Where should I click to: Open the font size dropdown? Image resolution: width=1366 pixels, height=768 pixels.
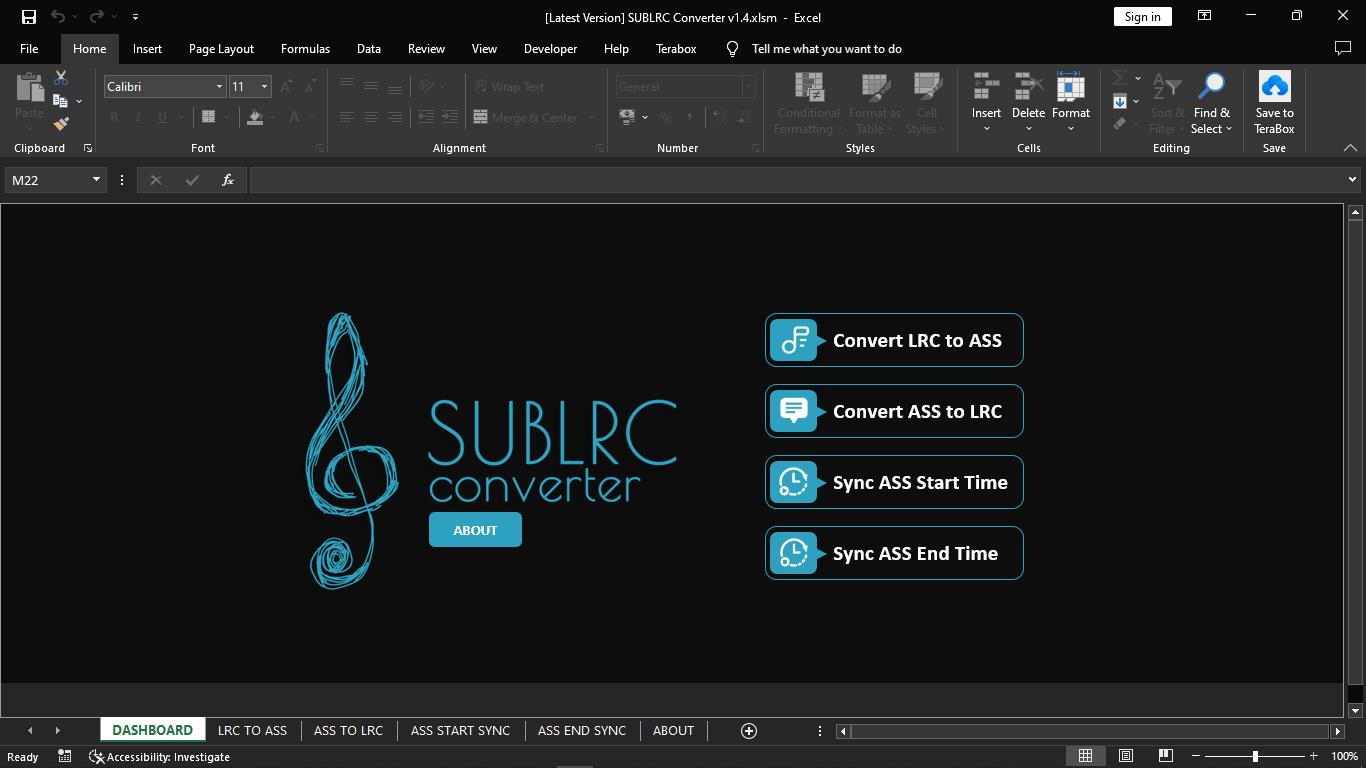(x=264, y=87)
